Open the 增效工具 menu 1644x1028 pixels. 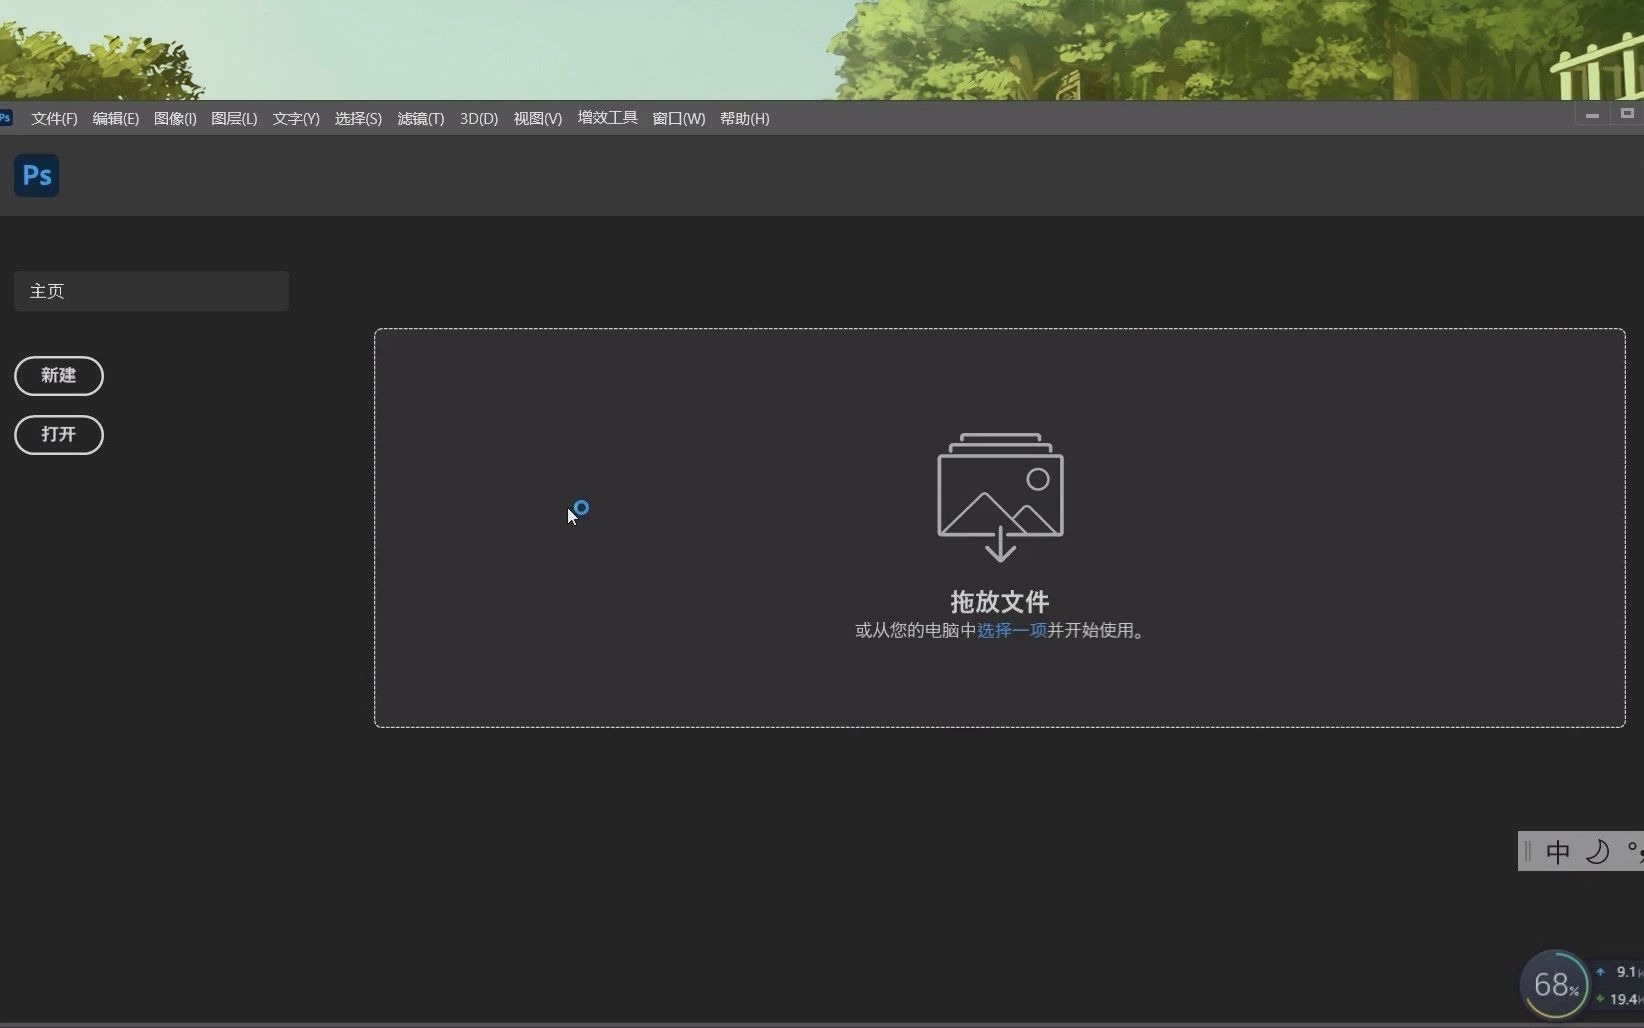(606, 118)
